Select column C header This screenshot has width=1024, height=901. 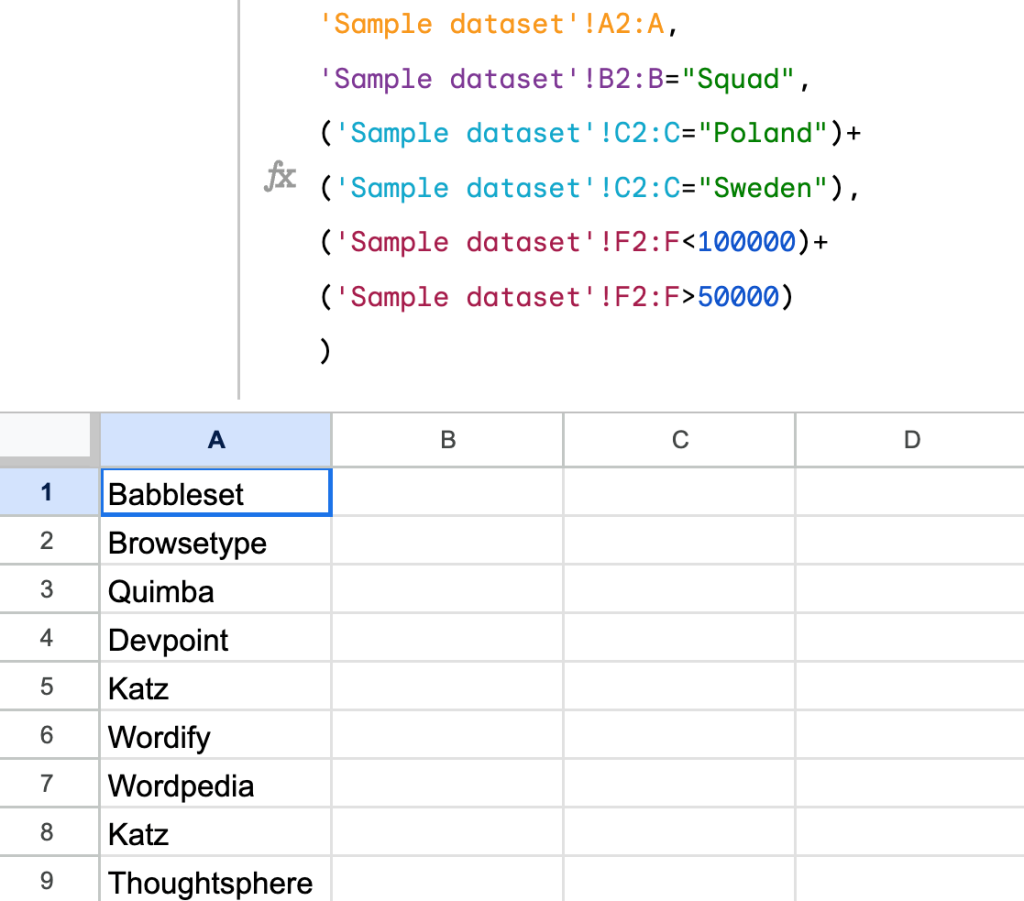[x=679, y=439]
